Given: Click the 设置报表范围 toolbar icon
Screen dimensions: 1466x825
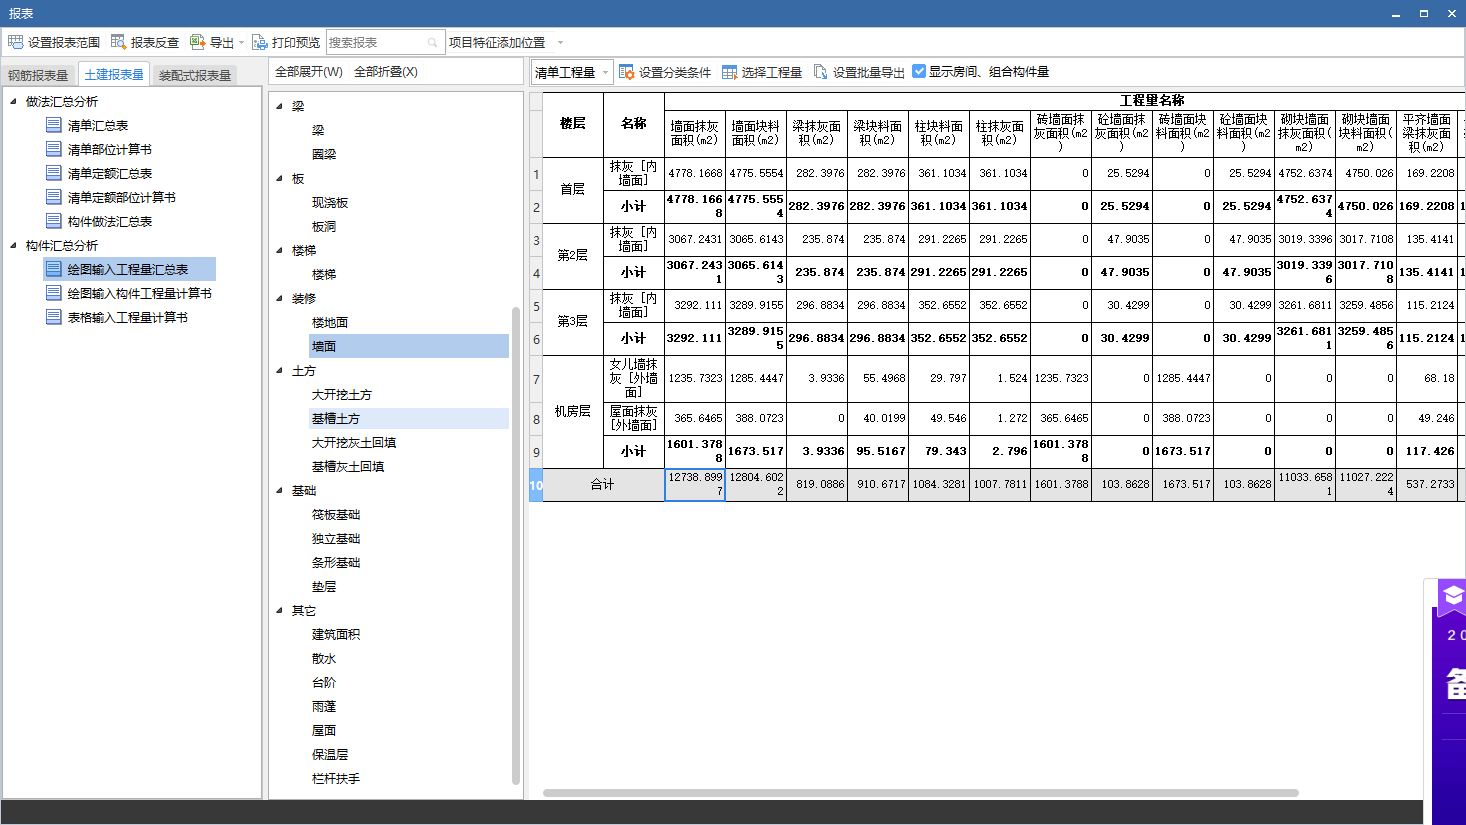Looking at the screenshot, I should pos(15,42).
